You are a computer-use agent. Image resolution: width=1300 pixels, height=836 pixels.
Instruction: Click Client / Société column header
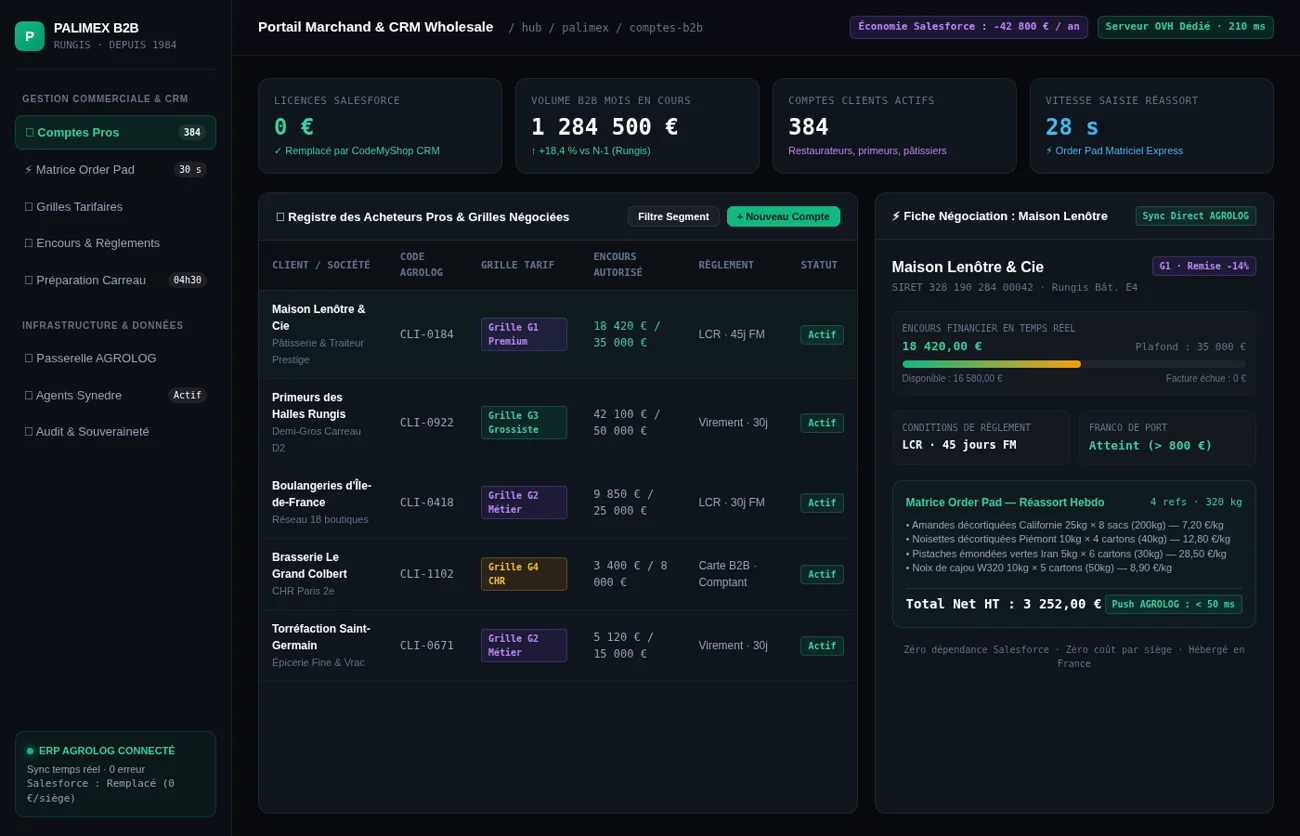[321, 265]
